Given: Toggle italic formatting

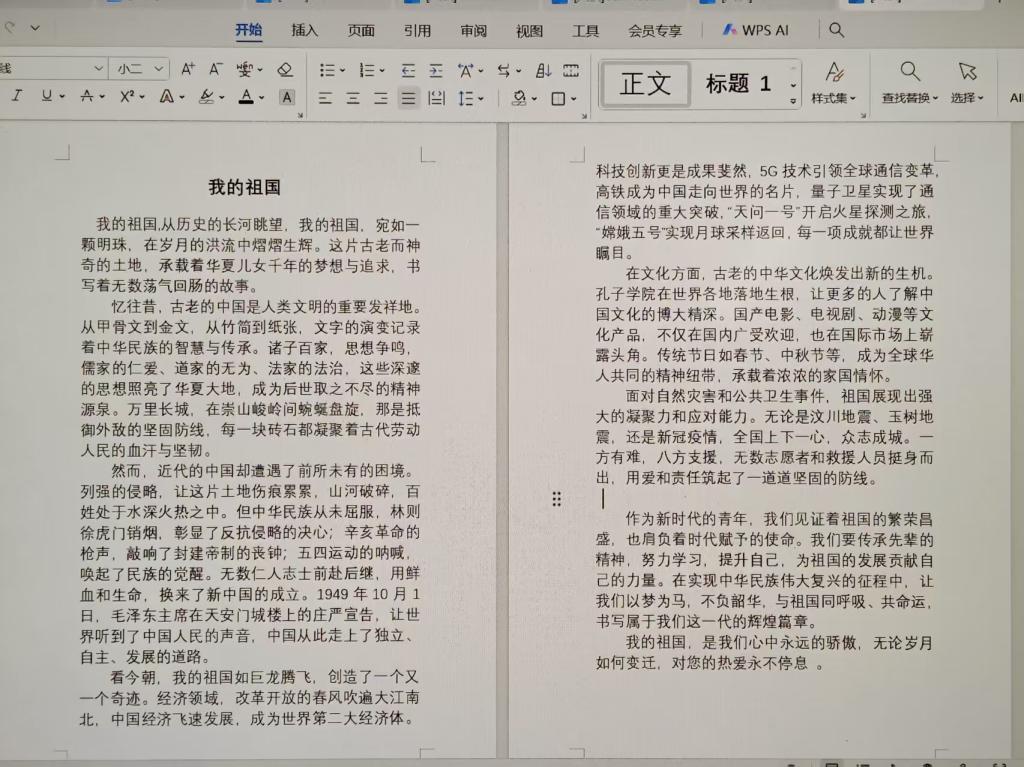Looking at the screenshot, I should click(16, 96).
